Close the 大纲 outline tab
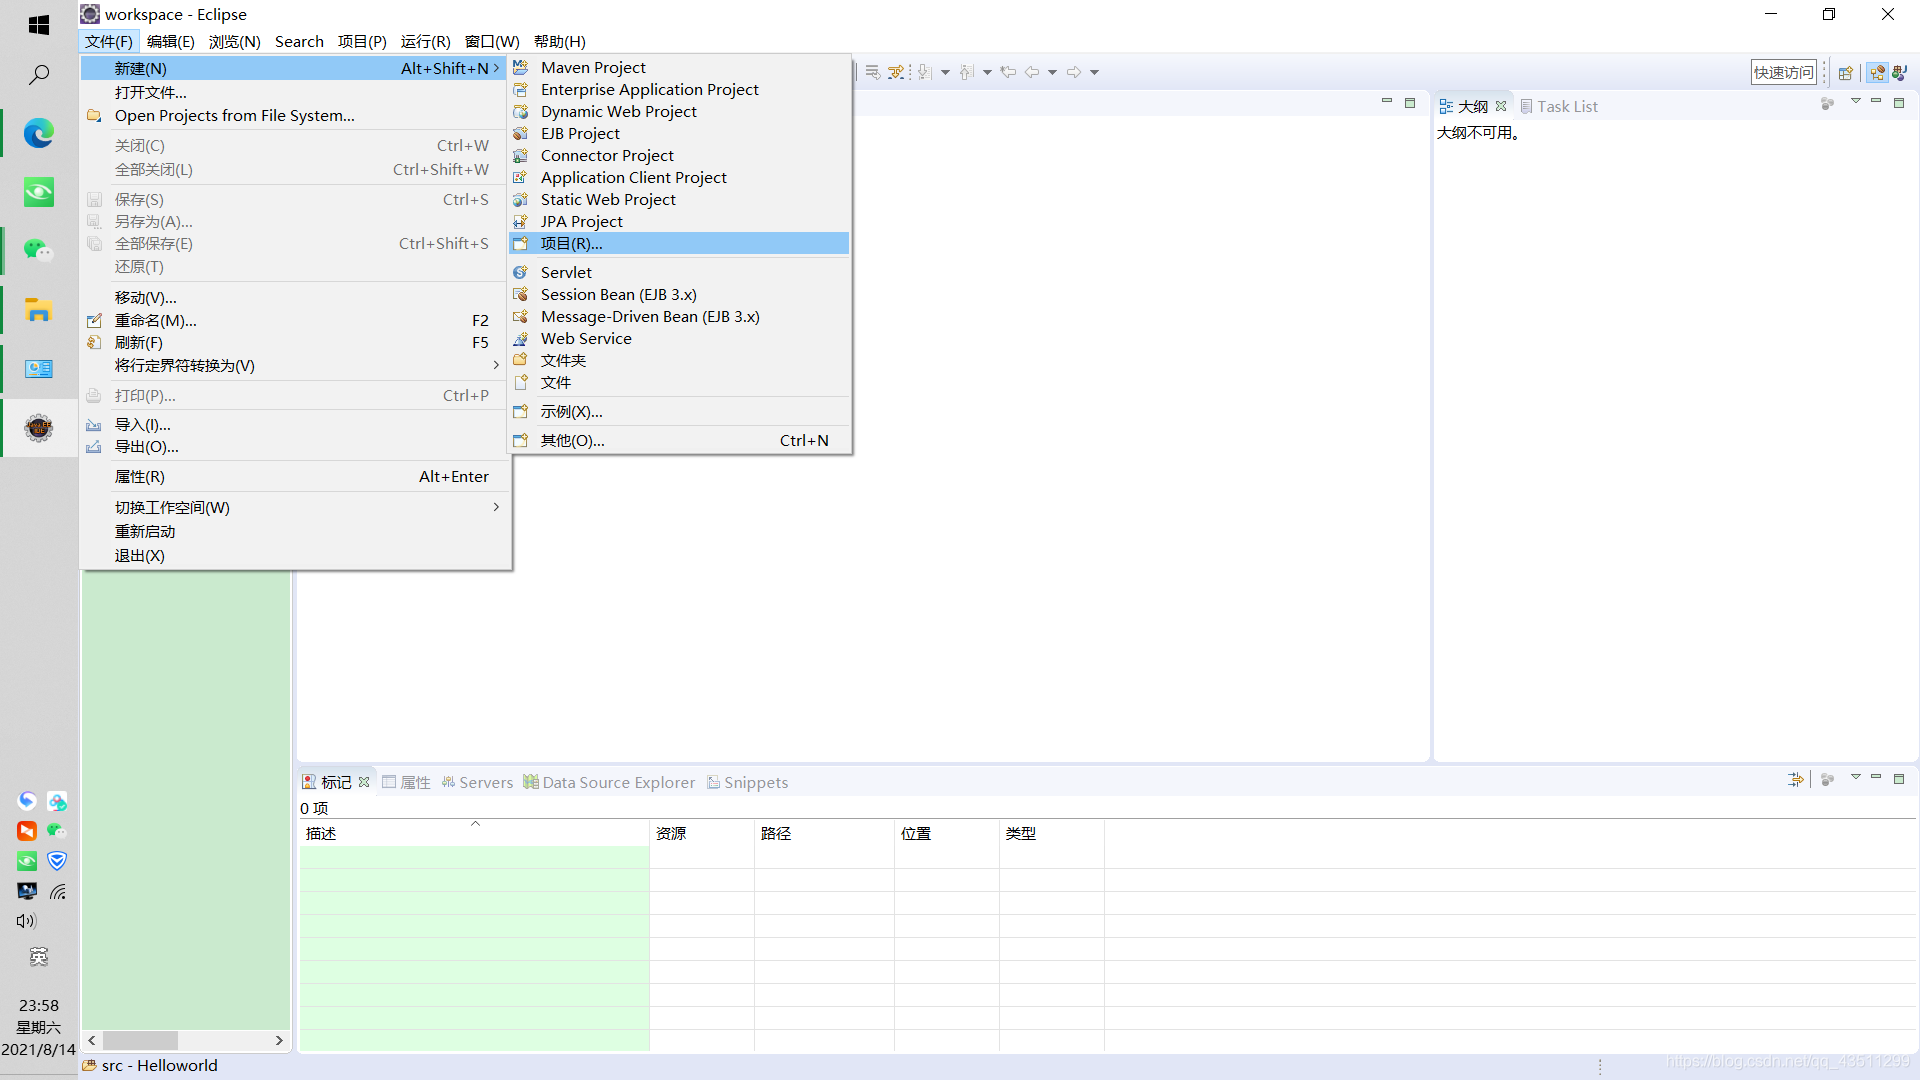The height and width of the screenshot is (1080, 1920). [x=1501, y=106]
